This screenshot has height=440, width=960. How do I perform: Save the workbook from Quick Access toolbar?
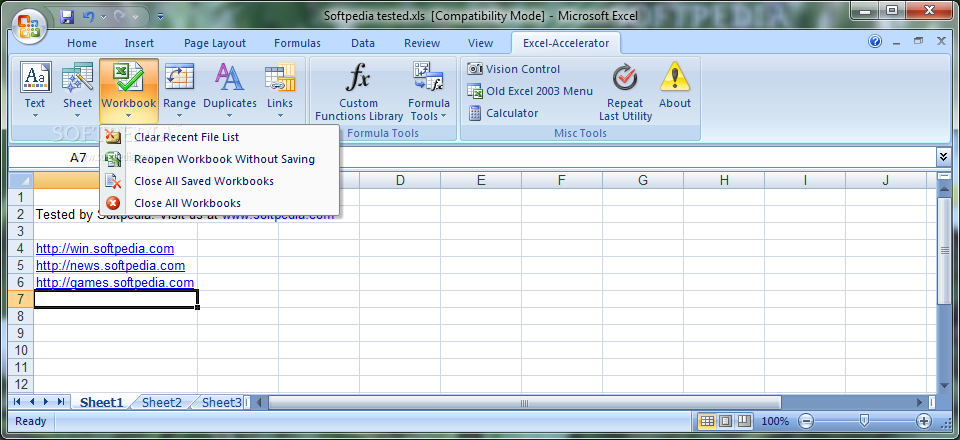pos(67,17)
